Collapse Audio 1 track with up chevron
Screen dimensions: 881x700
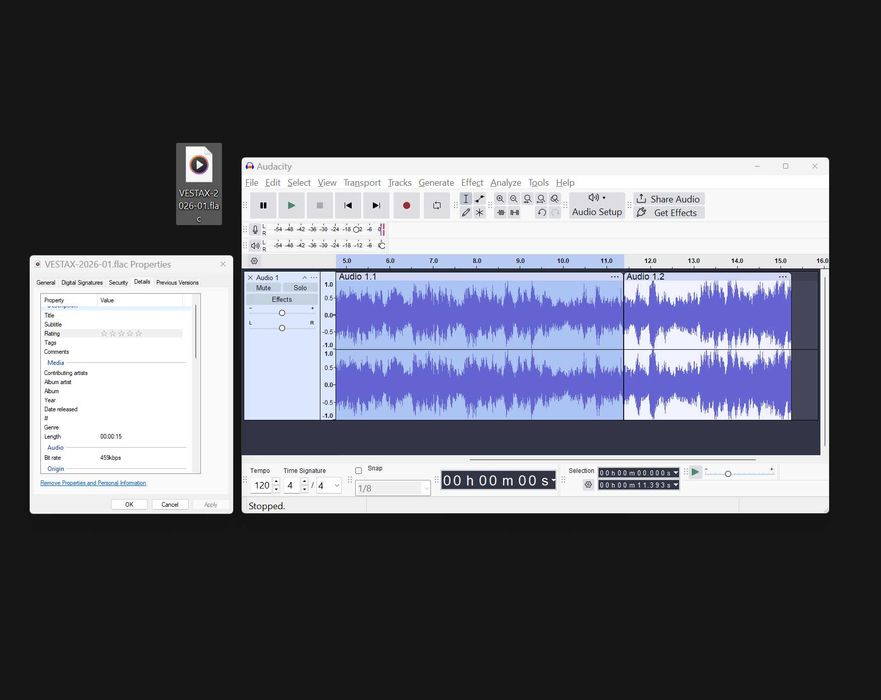coord(305,278)
